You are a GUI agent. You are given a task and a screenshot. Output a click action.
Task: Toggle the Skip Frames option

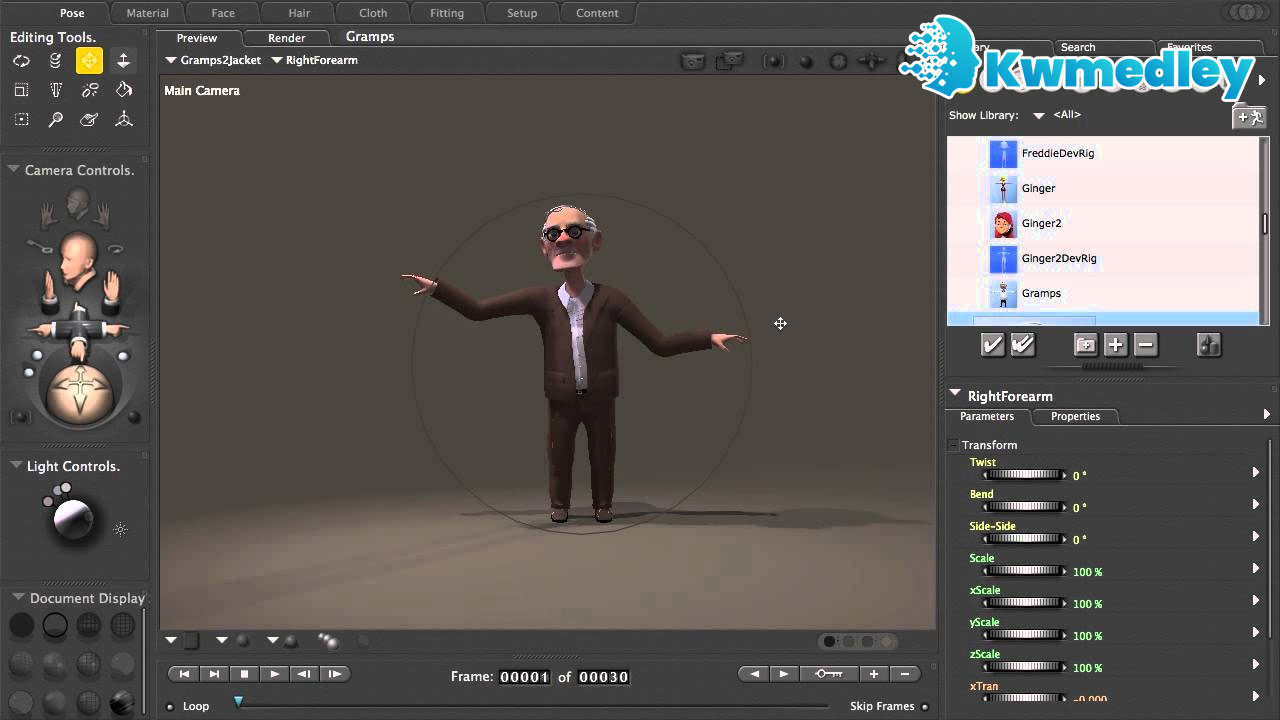click(925, 706)
